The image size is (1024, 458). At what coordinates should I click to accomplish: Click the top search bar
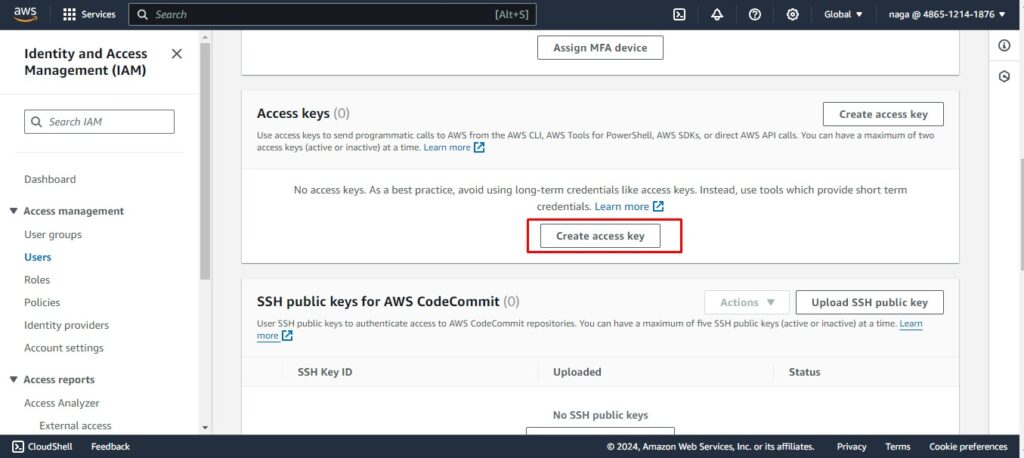coord(332,14)
